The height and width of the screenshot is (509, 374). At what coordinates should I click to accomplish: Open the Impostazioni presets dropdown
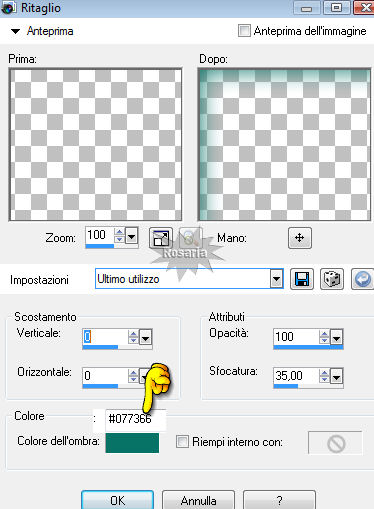276,279
